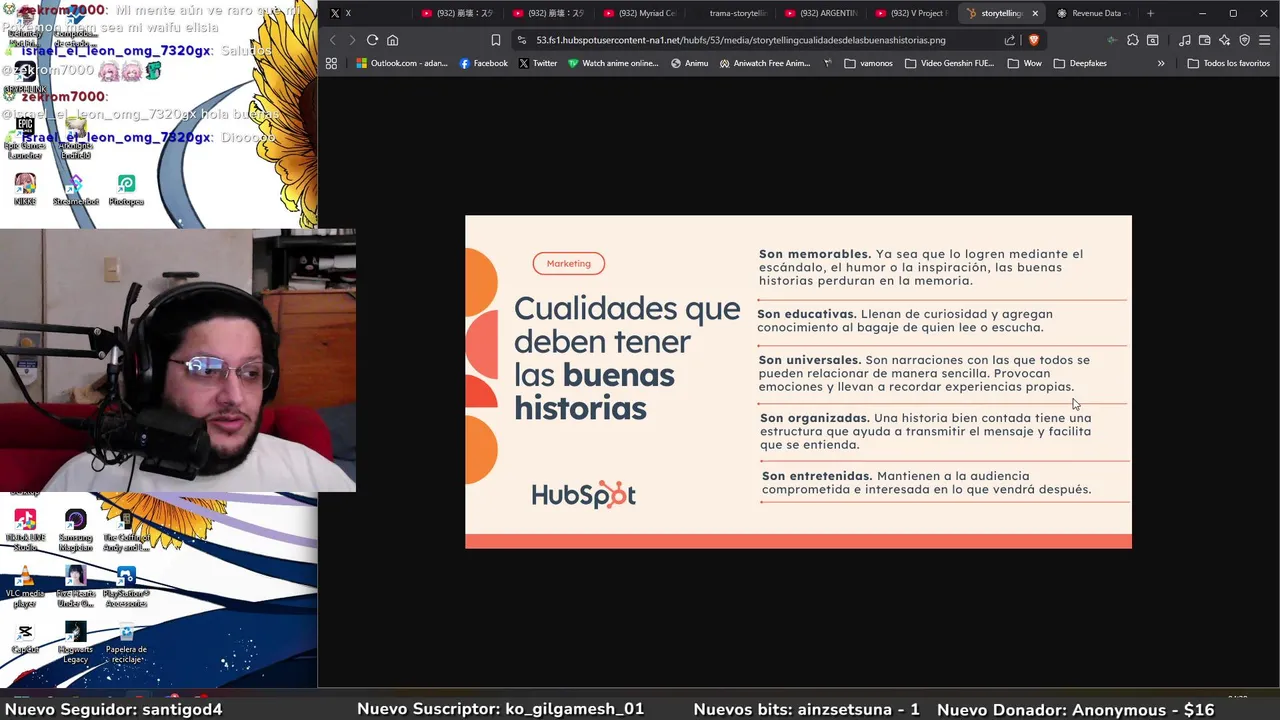The width and height of the screenshot is (1280, 720).
Task: Open the Brave wallet toolbar icon
Action: (1205, 40)
